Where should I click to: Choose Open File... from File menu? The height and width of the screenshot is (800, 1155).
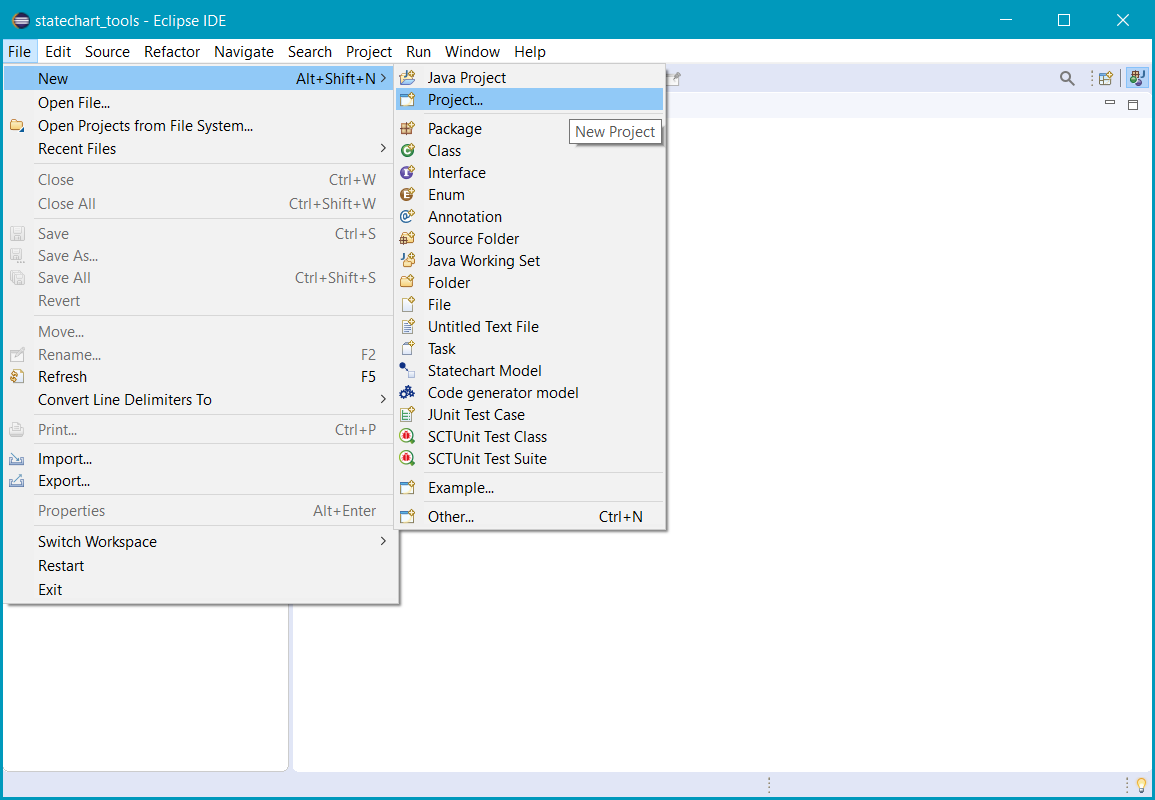[200, 103]
